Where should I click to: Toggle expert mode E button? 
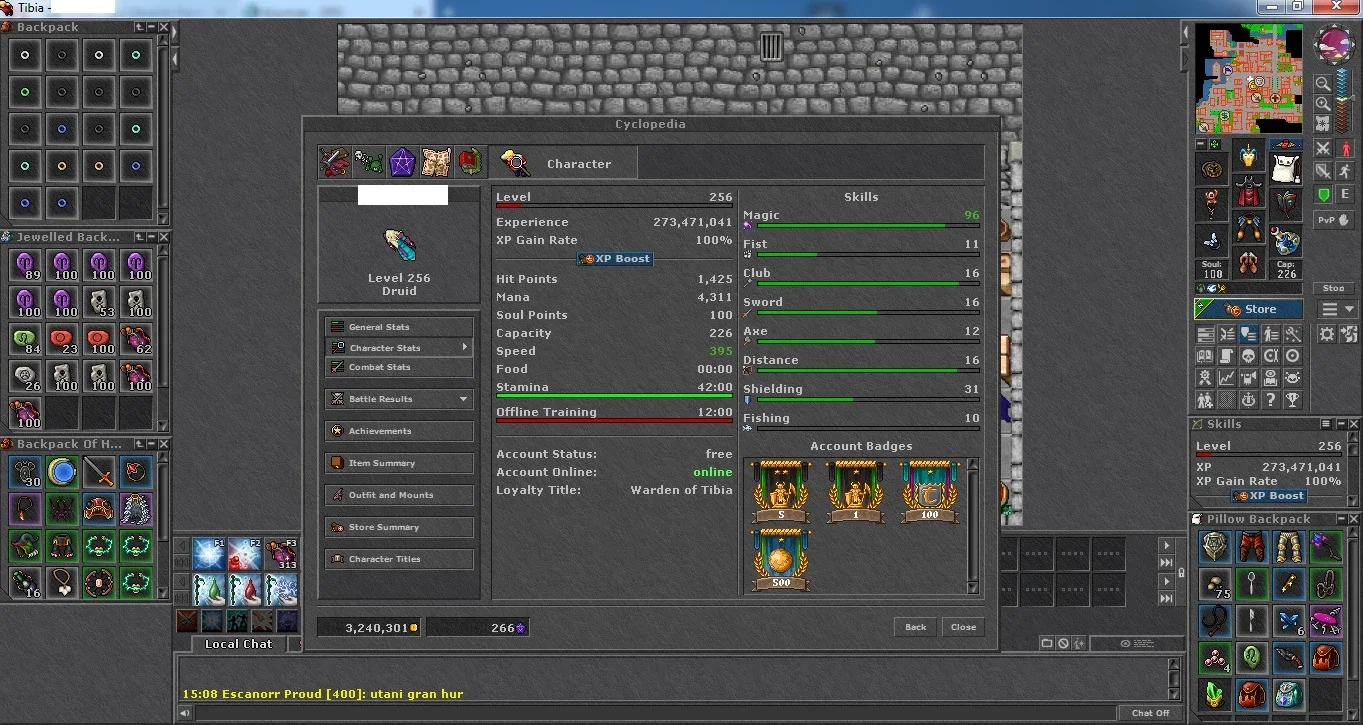[x=1345, y=195]
